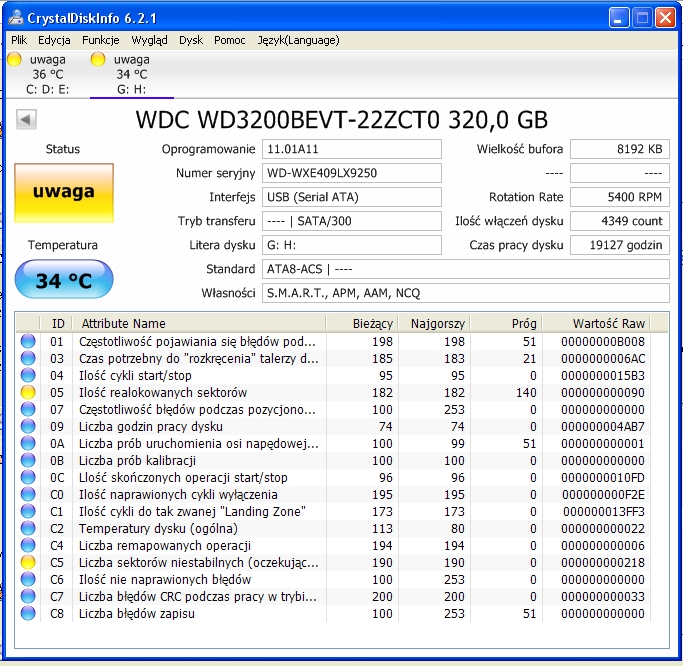
Task: Click yellow status circle for C: D: E: disk
Action: [x=14, y=59]
